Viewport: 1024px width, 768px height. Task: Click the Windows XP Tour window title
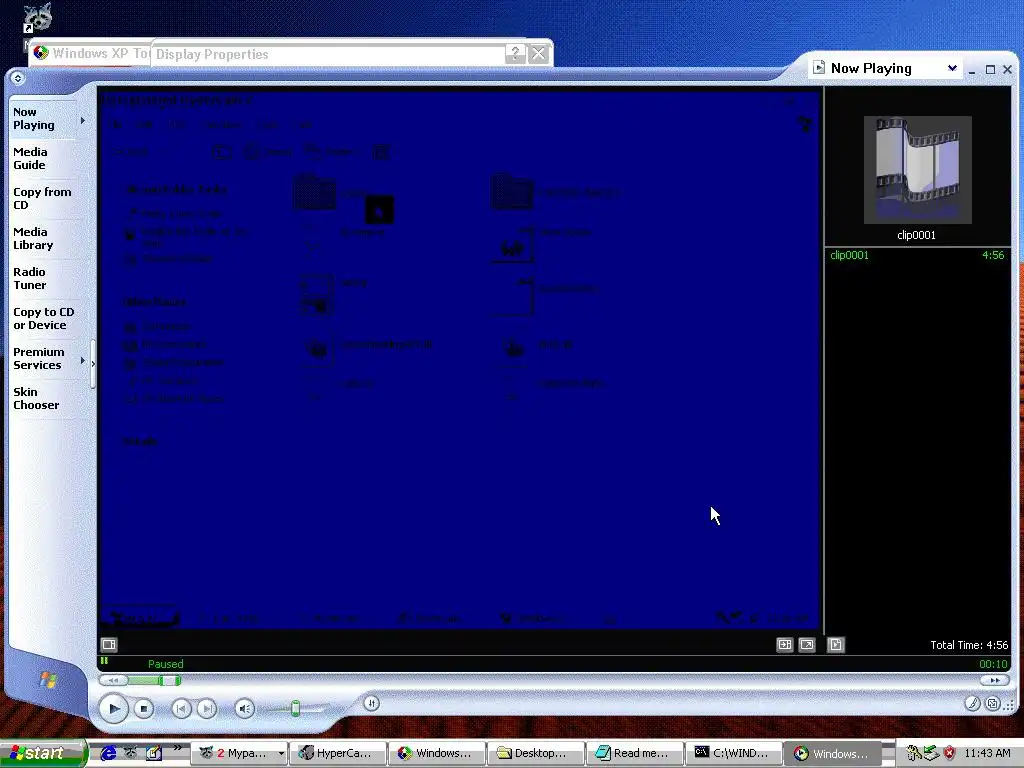101,54
